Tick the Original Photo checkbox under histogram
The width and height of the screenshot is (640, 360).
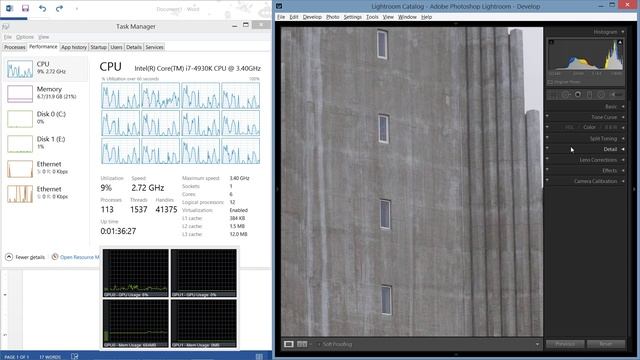(550, 82)
